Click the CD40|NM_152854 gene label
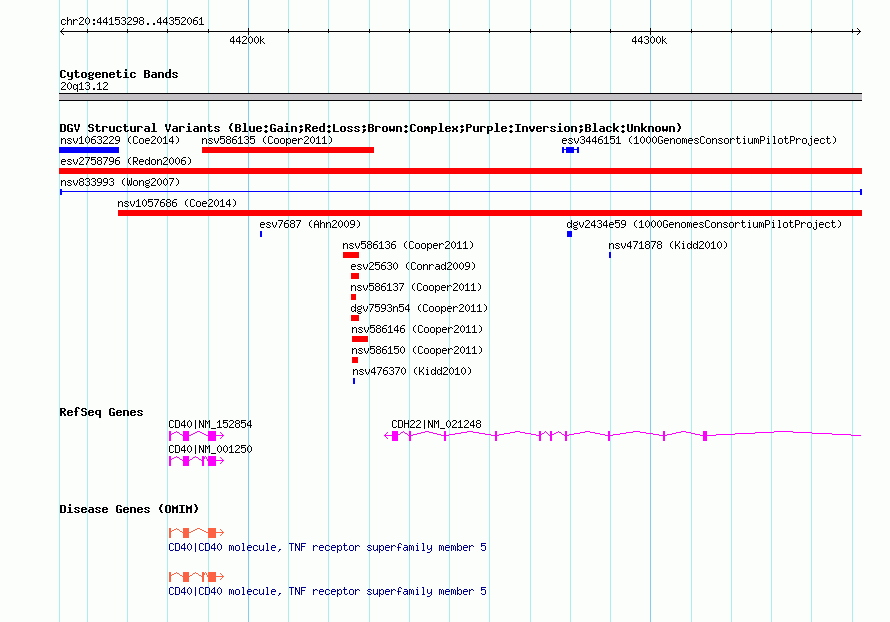This screenshot has height=622, width=890. (x=210, y=424)
